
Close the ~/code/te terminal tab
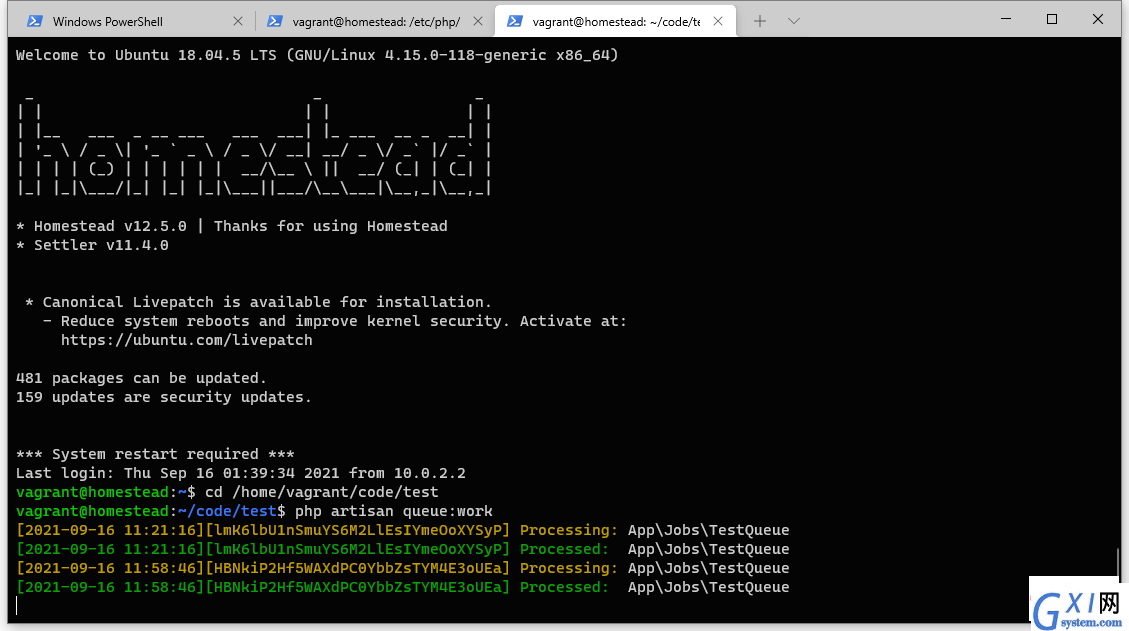click(718, 22)
